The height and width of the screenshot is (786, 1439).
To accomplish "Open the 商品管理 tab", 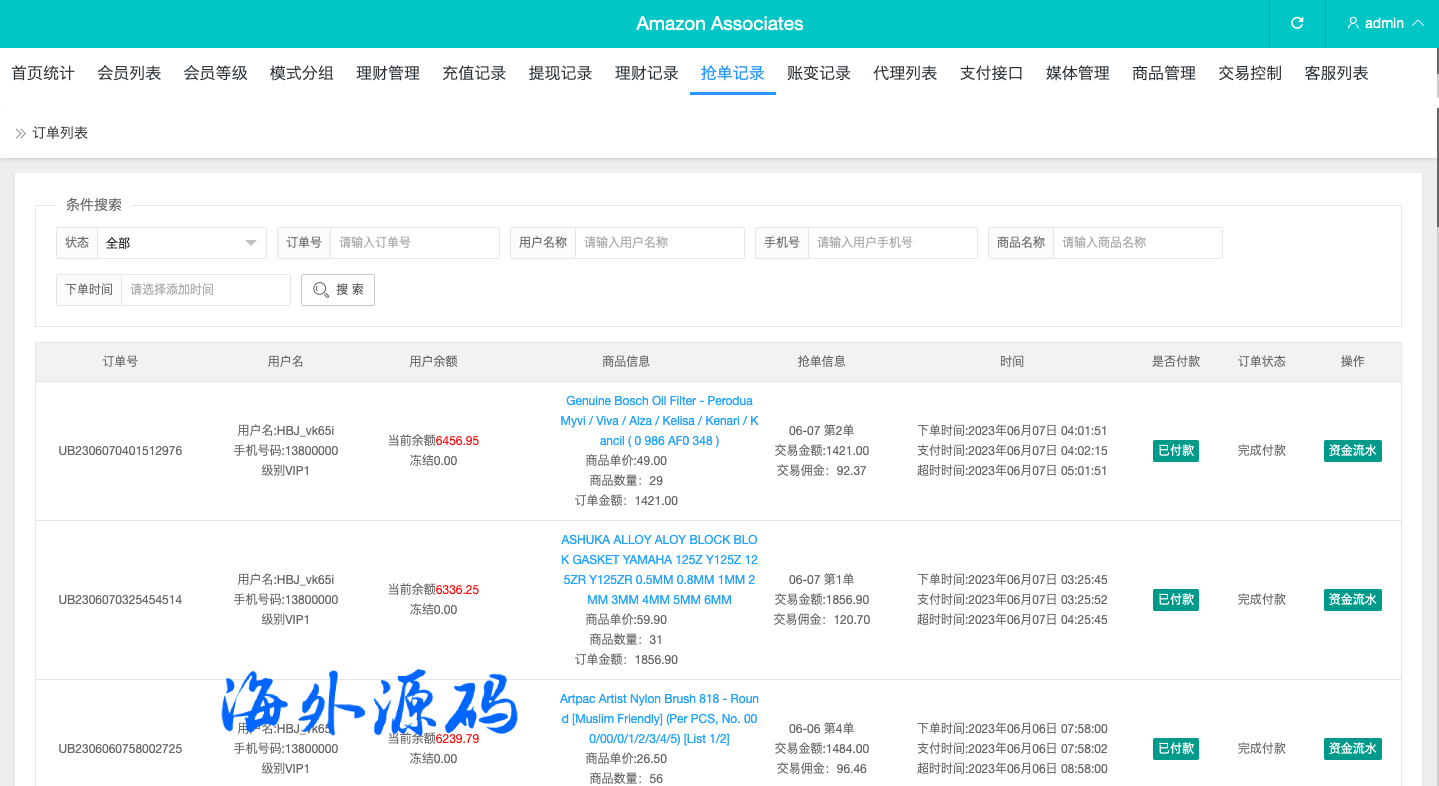I will click(1164, 73).
